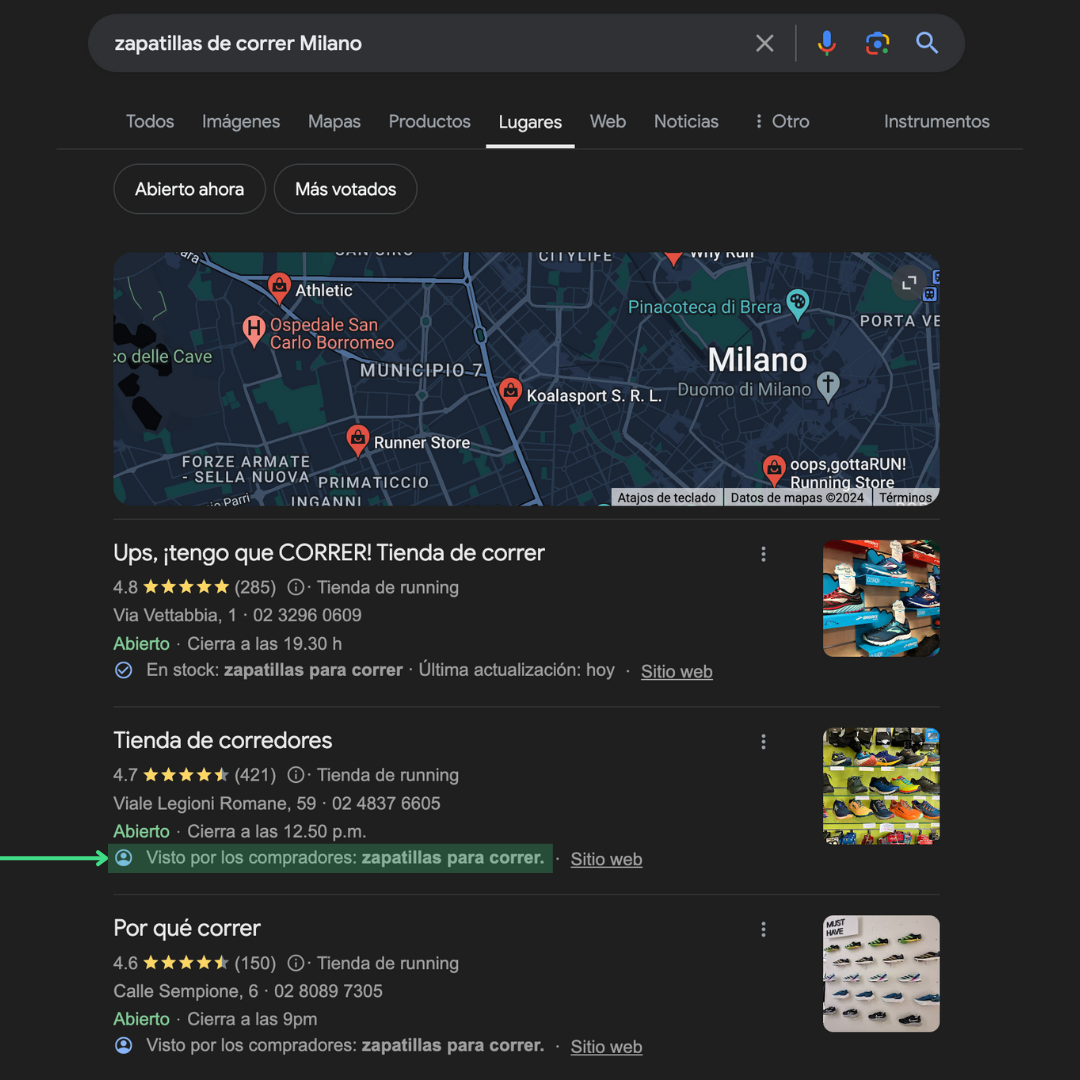Click the Runner Store map pin
This screenshot has height=1080, width=1080.
357,439
